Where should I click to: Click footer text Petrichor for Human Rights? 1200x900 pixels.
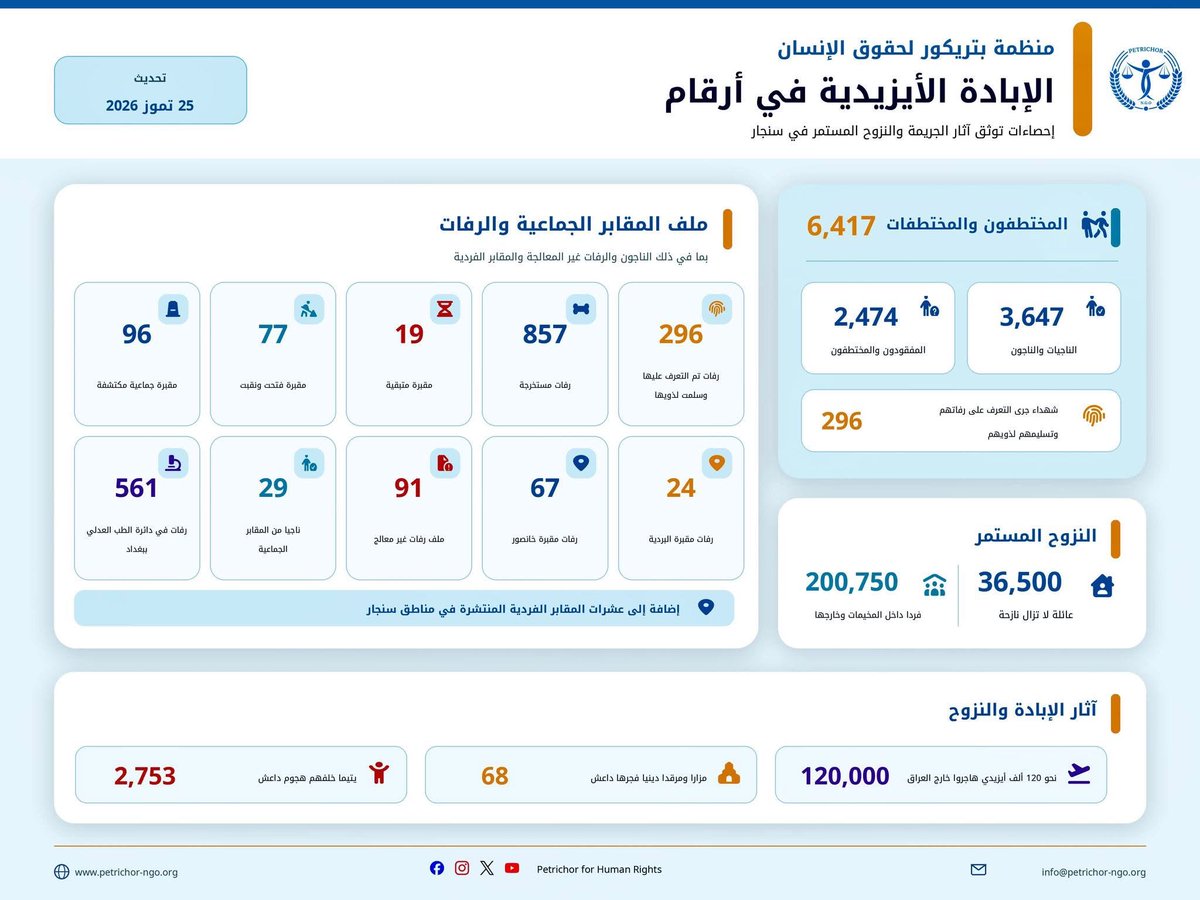pos(599,869)
